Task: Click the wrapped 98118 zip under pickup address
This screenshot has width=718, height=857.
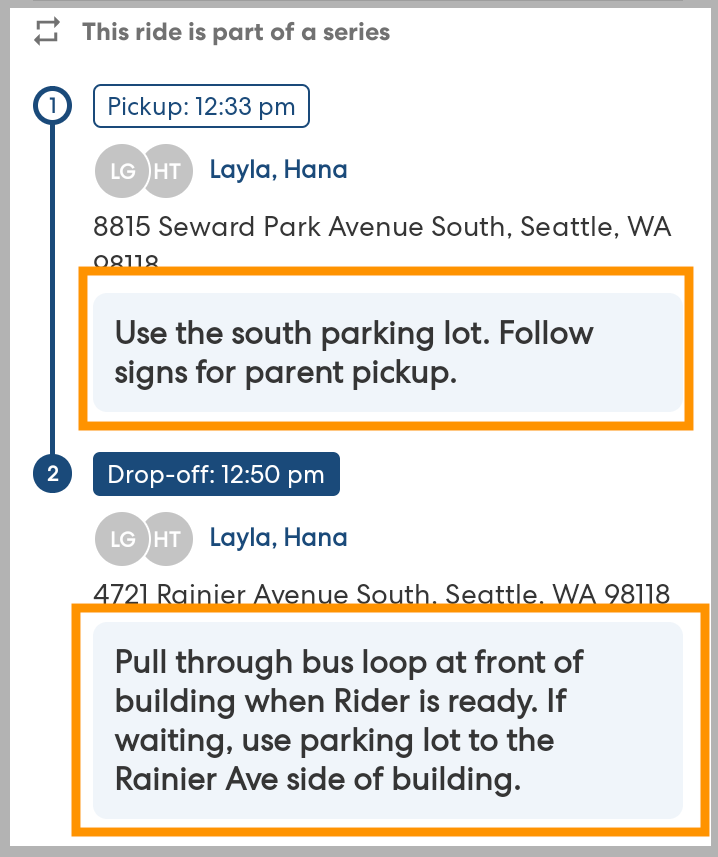Action: (x=127, y=263)
